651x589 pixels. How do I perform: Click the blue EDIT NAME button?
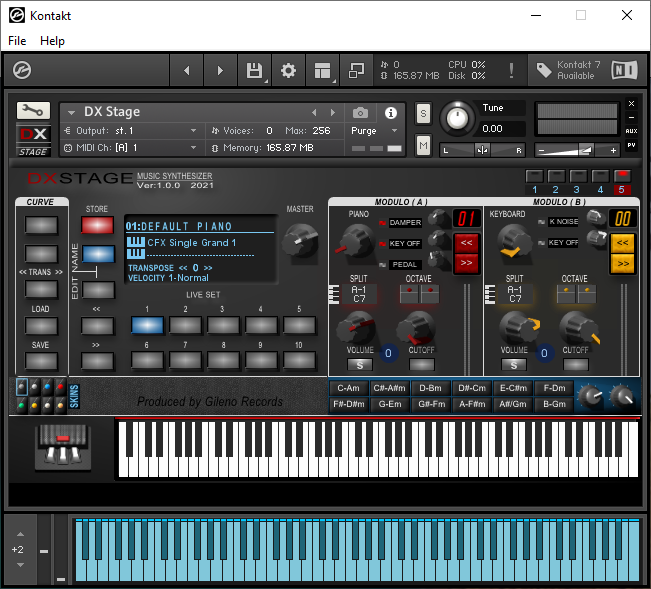[98, 254]
